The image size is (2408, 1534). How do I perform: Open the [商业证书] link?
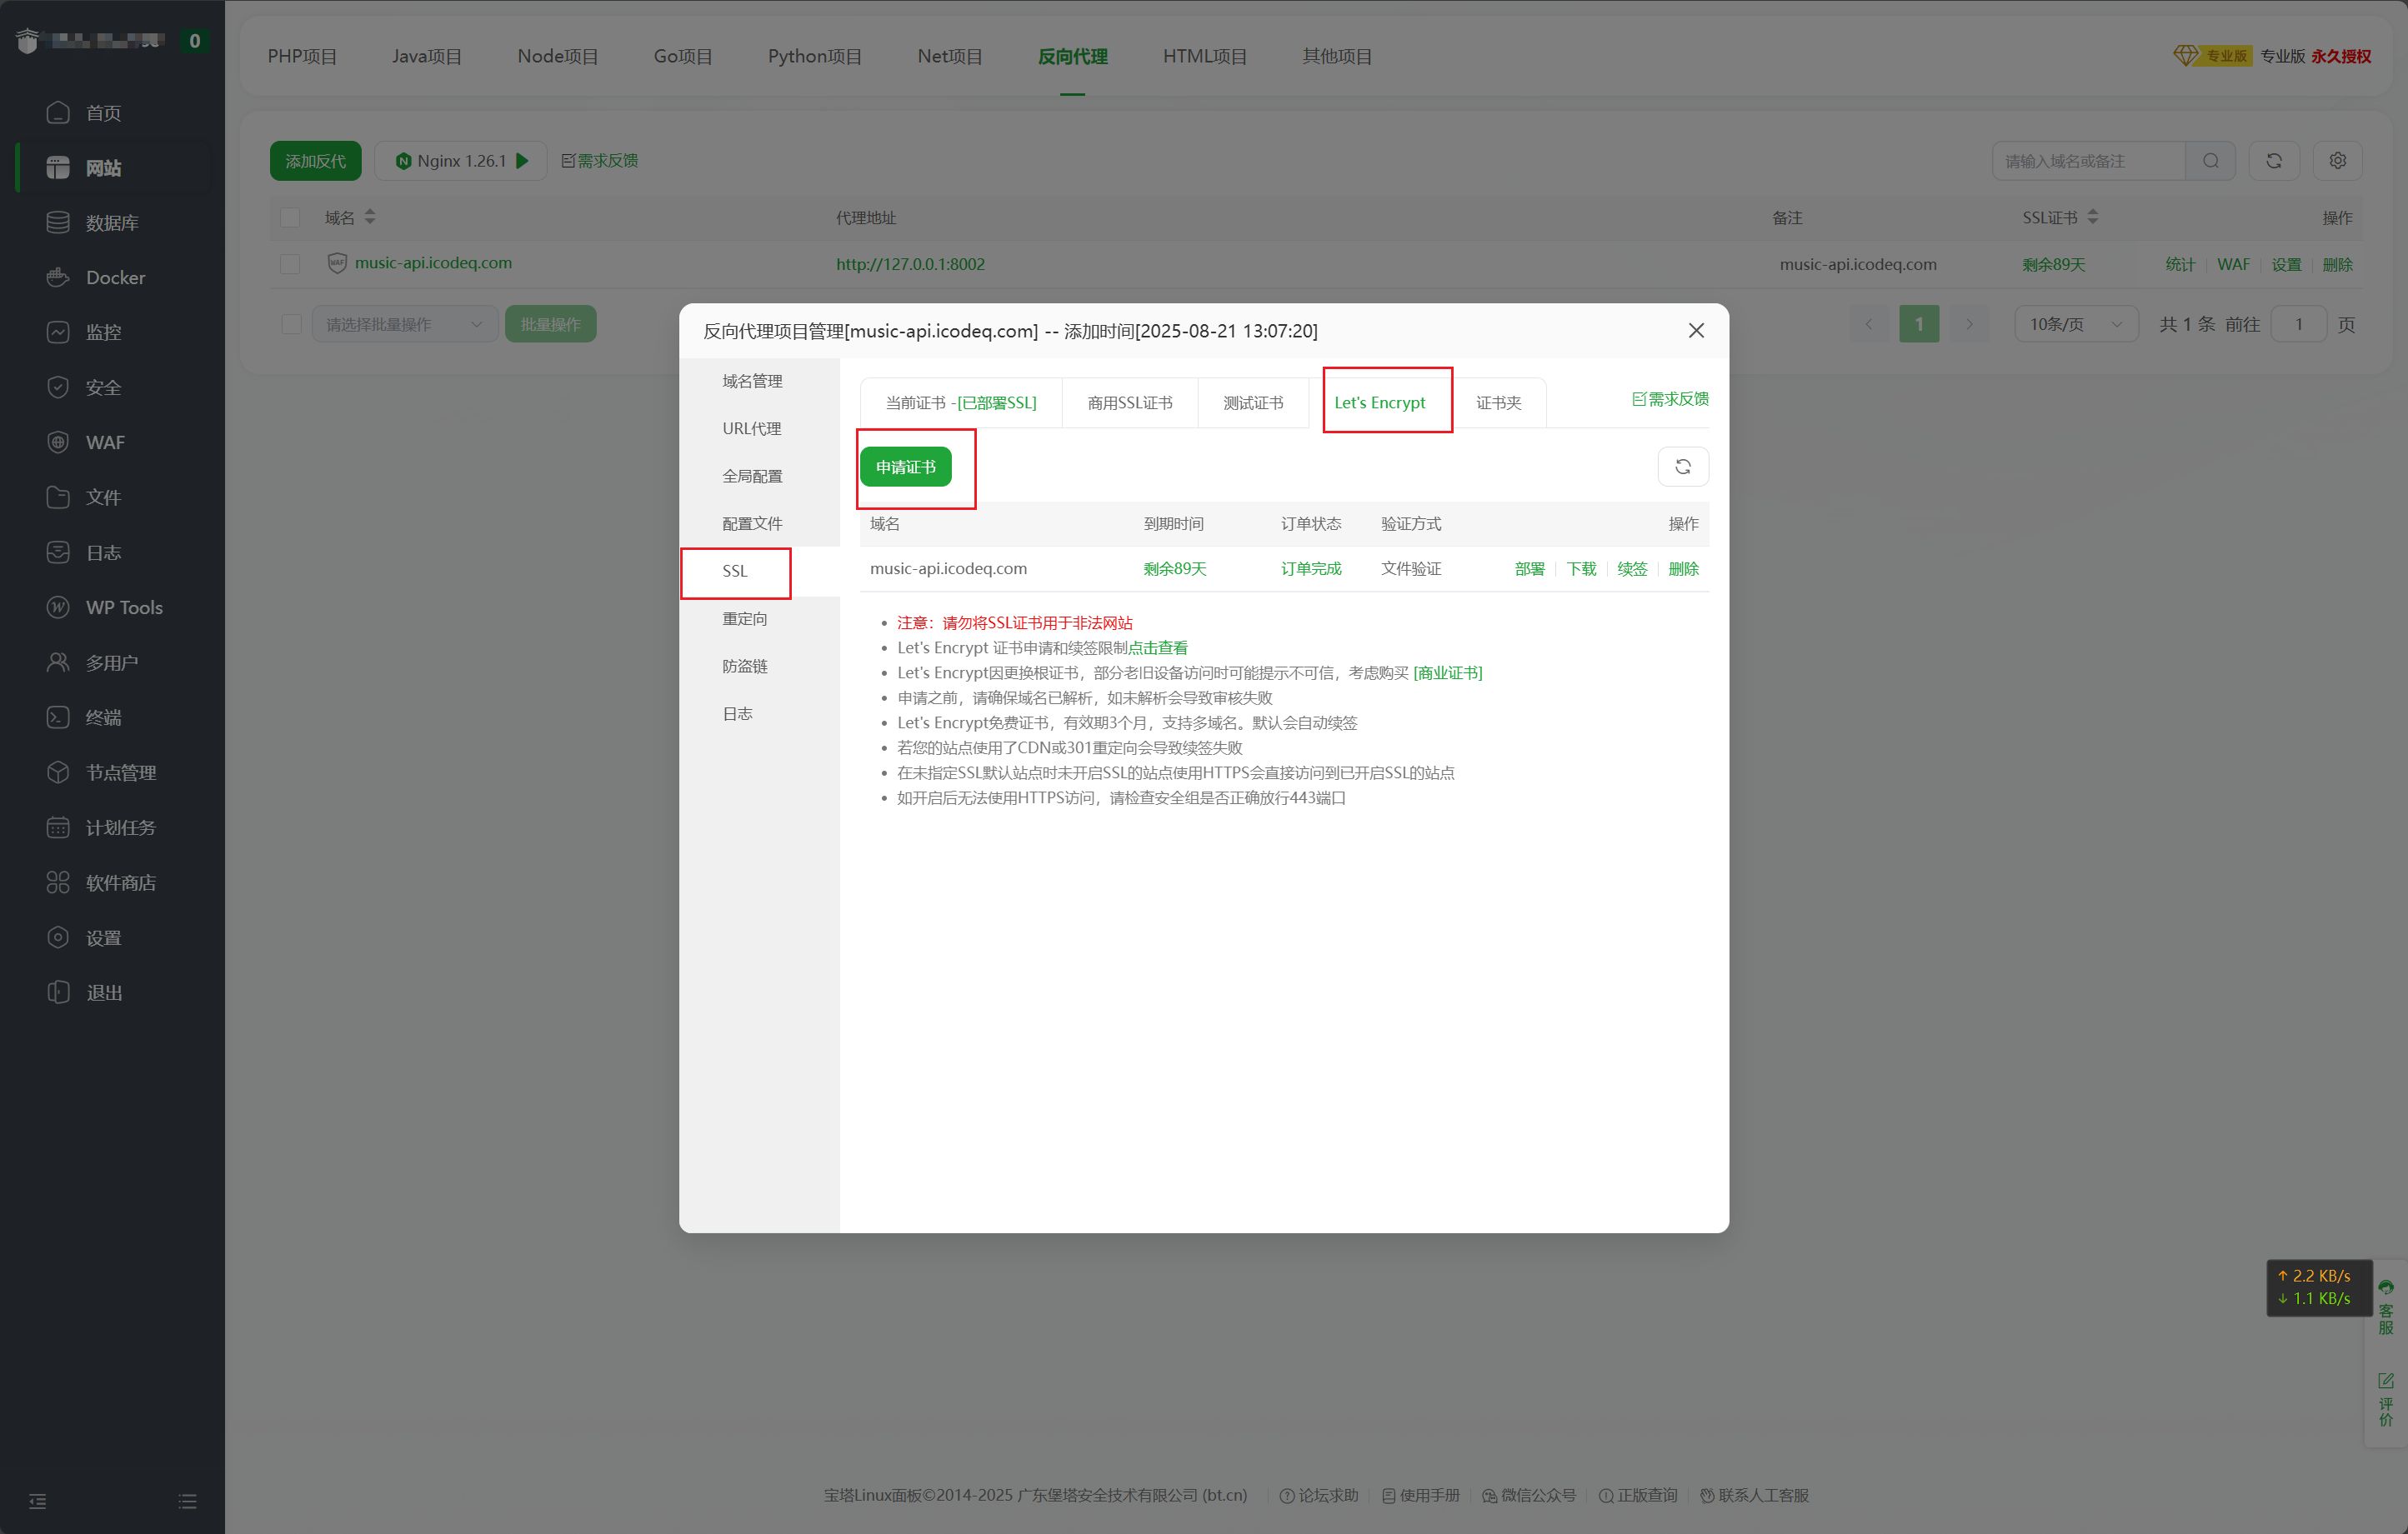[x=1447, y=672]
